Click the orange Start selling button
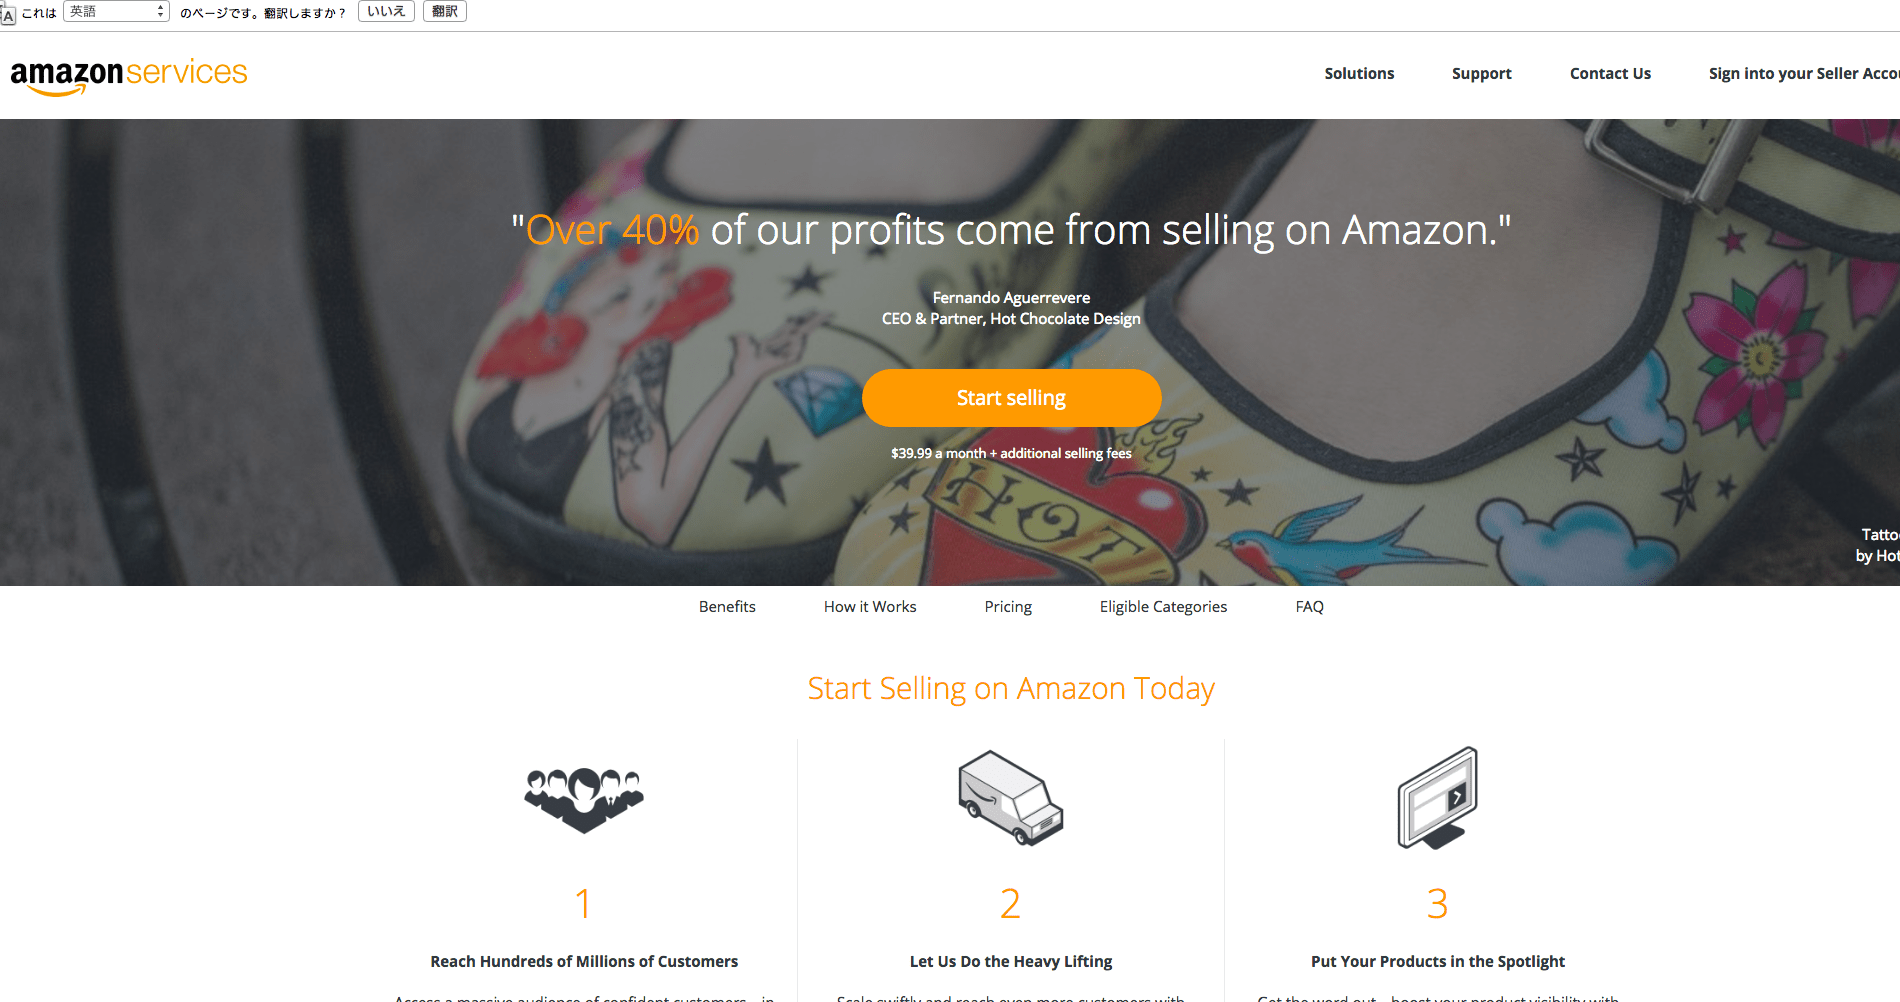Image resolution: width=1900 pixels, height=1002 pixels. pos(1011,398)
